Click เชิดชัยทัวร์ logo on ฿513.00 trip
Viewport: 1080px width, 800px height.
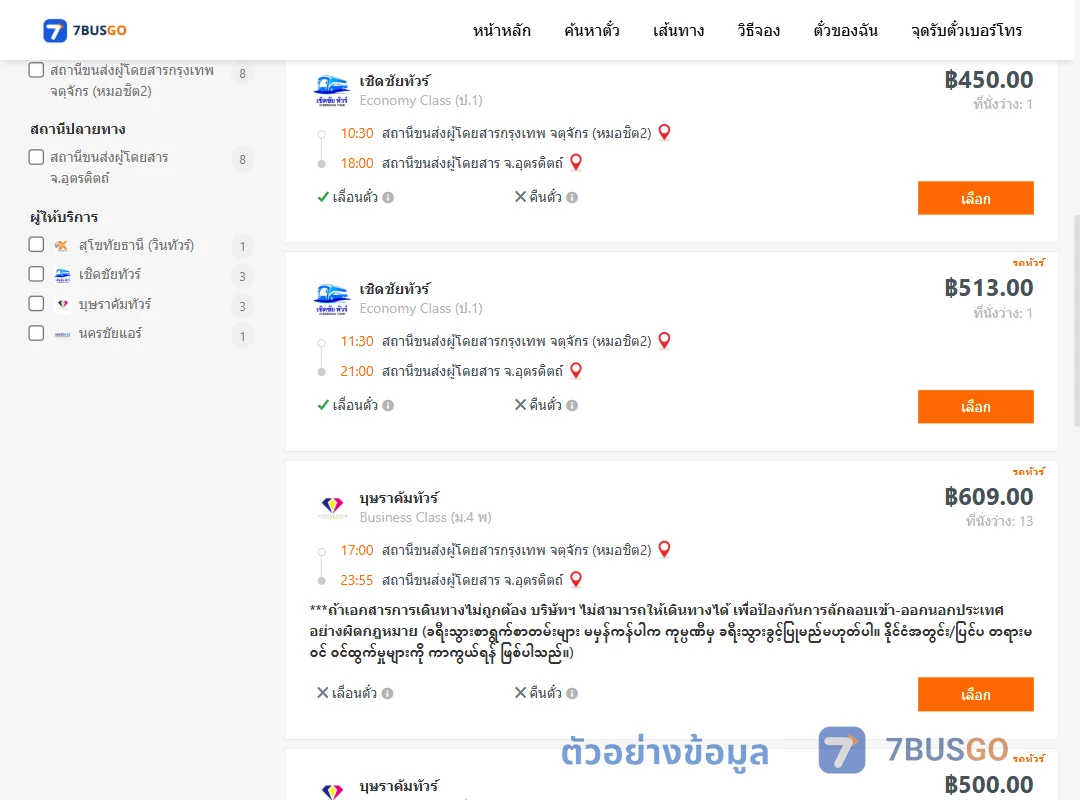pyautogui.click(x=331, y=298)
